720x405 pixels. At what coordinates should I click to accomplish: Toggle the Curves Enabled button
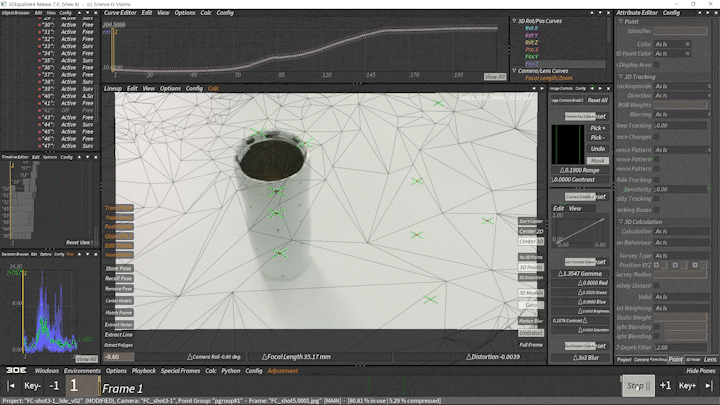pos(580,197)
